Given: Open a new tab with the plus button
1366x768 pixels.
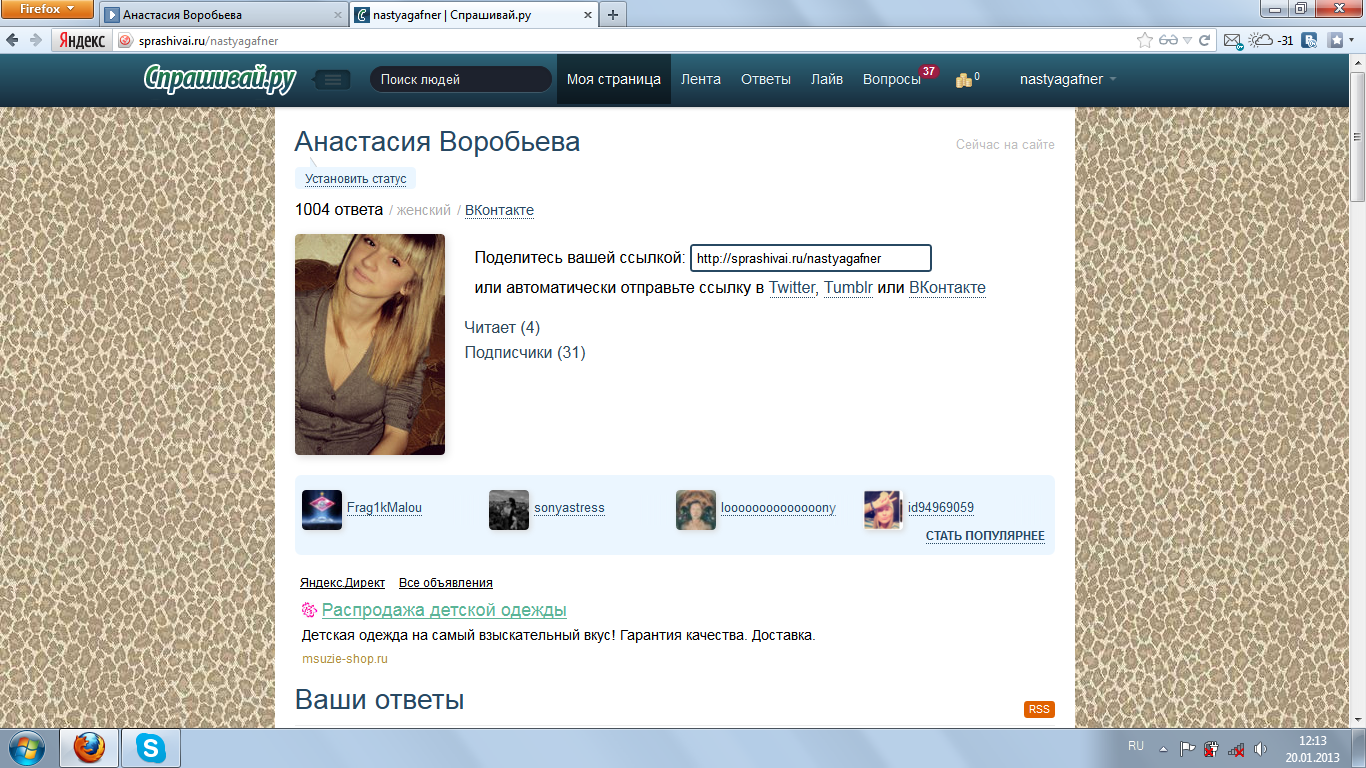Looking at the screenshot, I should pyautogui.click(x=613, y=15).
